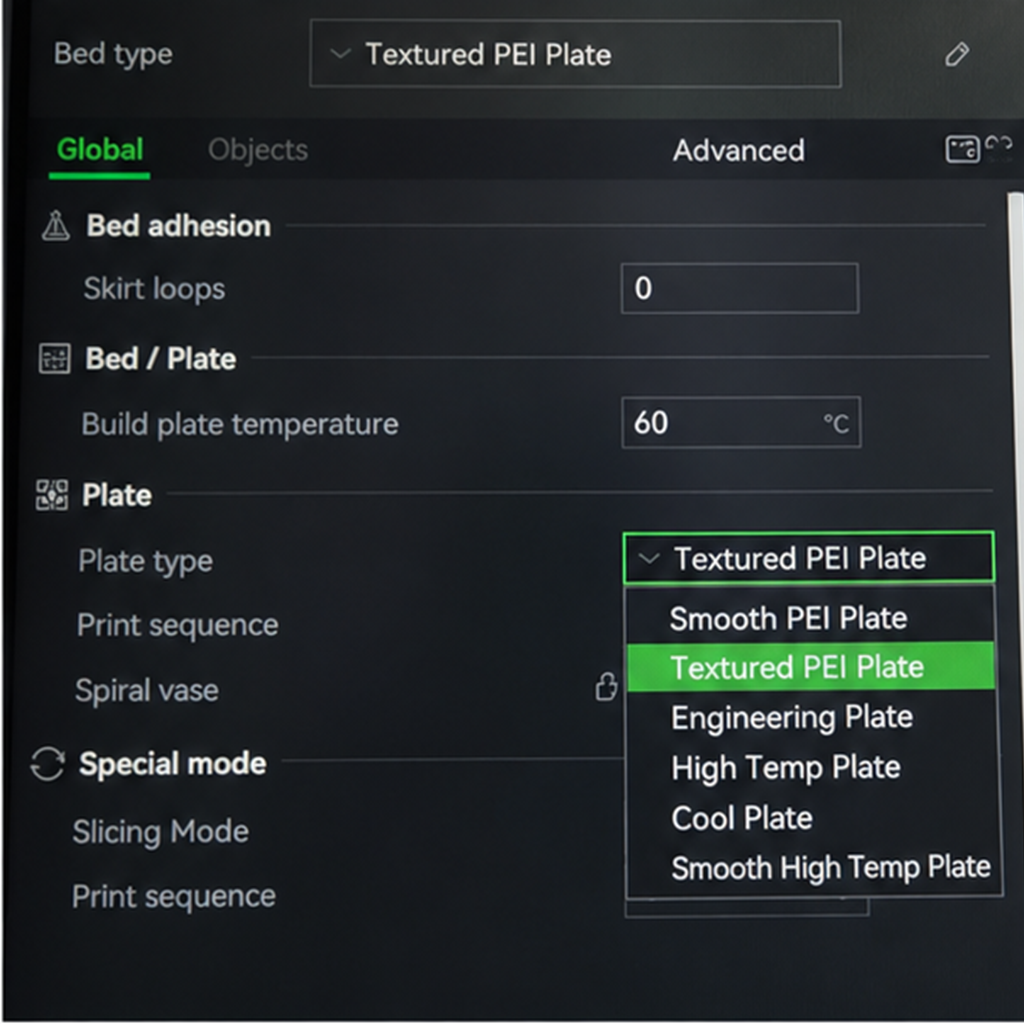
Task: Click the compare presets icon beside Advanced
Action: click(963, 150)
